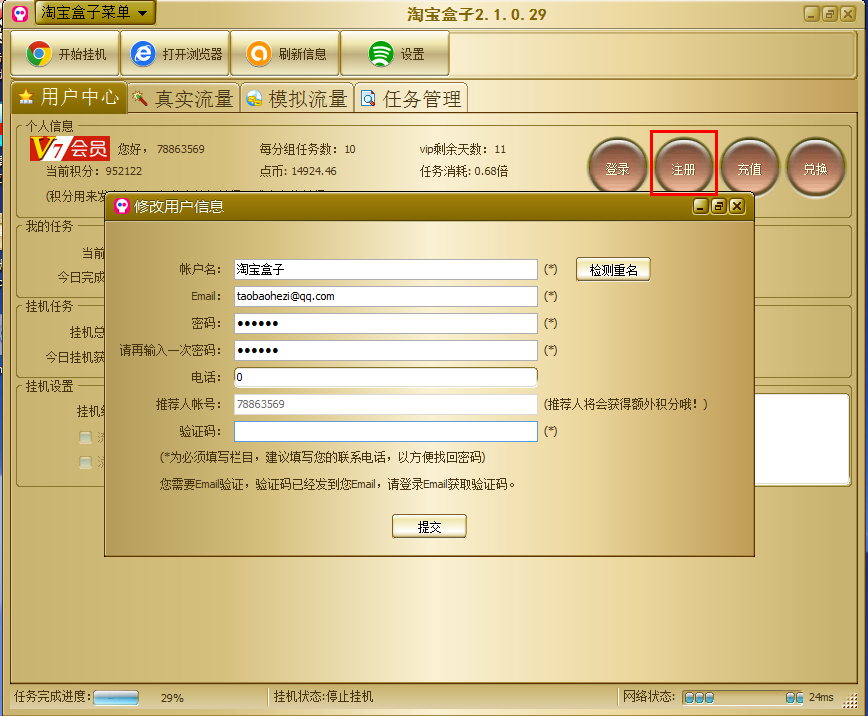Image resolution: width=868 pixels, height=716 pixels.
Task: Click the 任务完成进度 progress bar
Action: 116,697
